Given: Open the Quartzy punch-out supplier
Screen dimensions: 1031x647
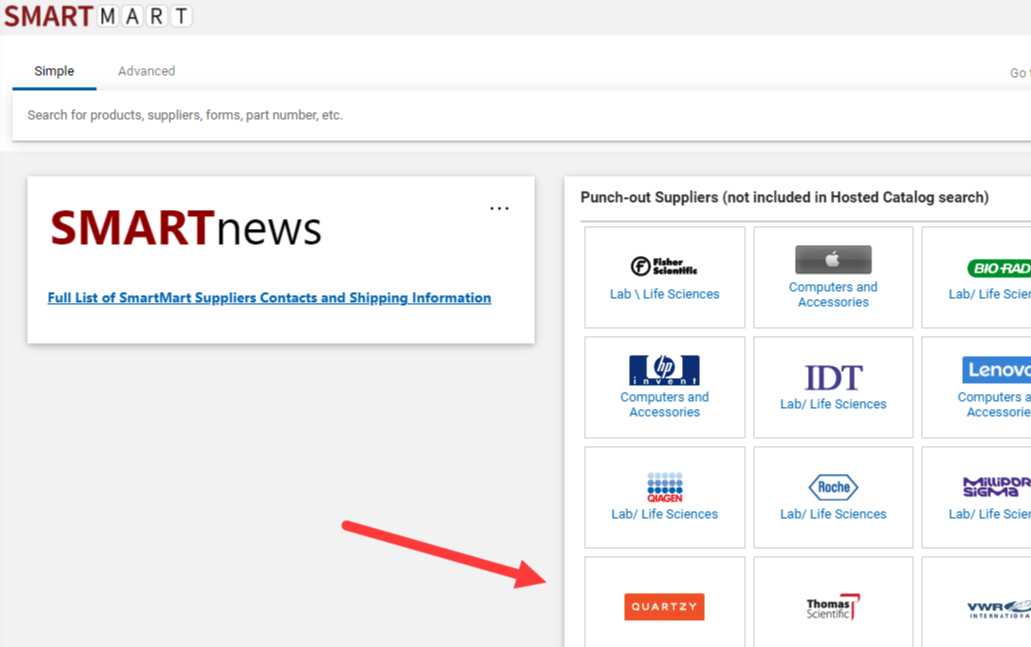Looking at the screenshot, I should click(x=664, y=607).
